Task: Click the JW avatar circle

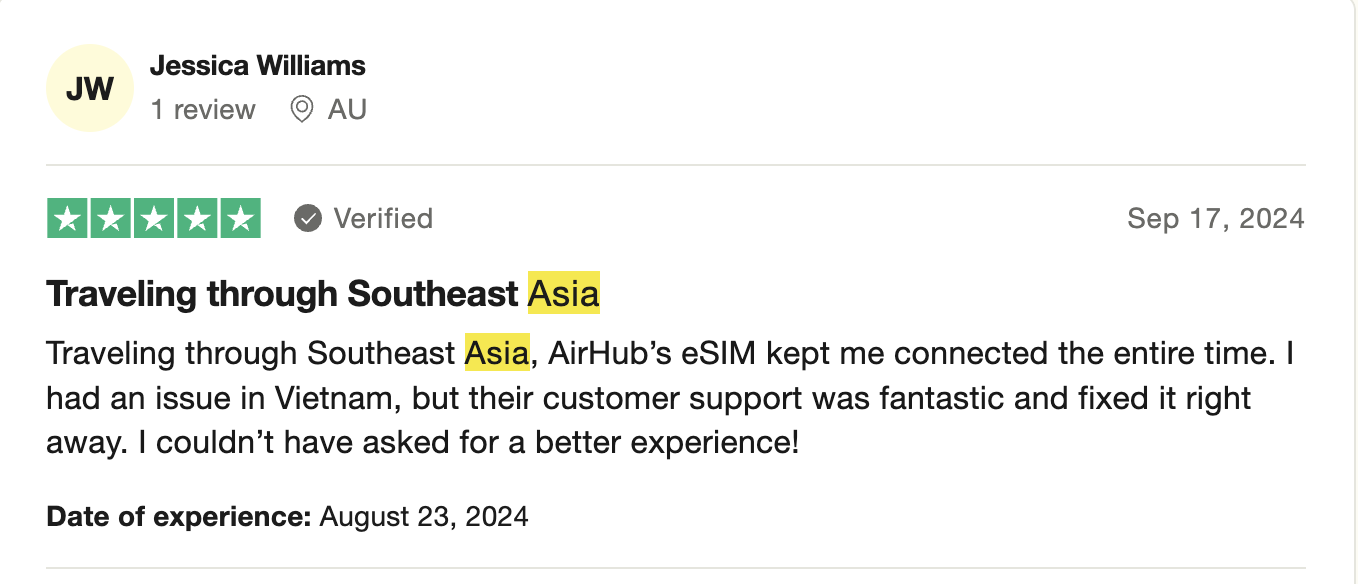Action: (90, 88)
